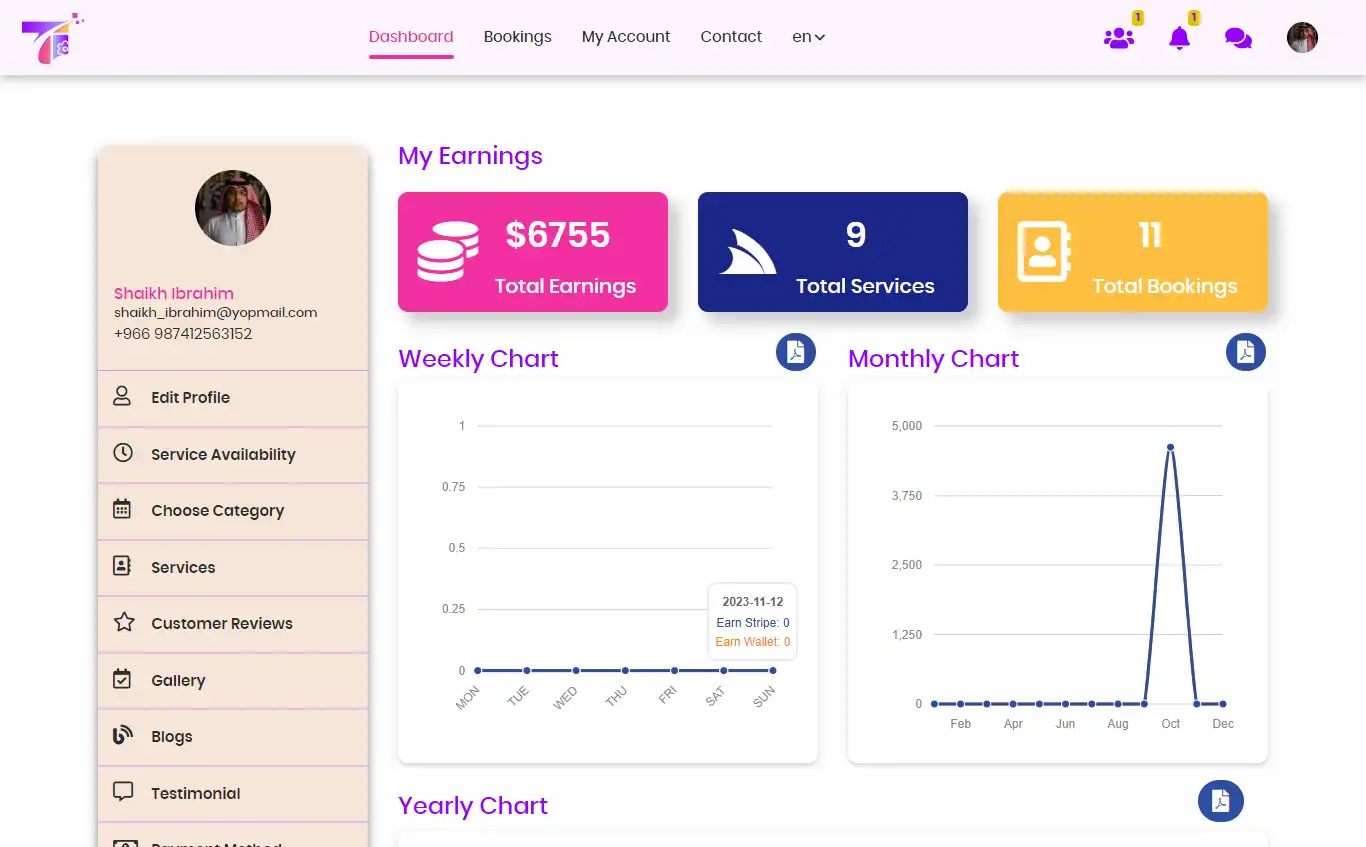This screenshot has width=1366, height=847.
Task: Expand the en language dropdown
Action: click(x=808, y=36)
